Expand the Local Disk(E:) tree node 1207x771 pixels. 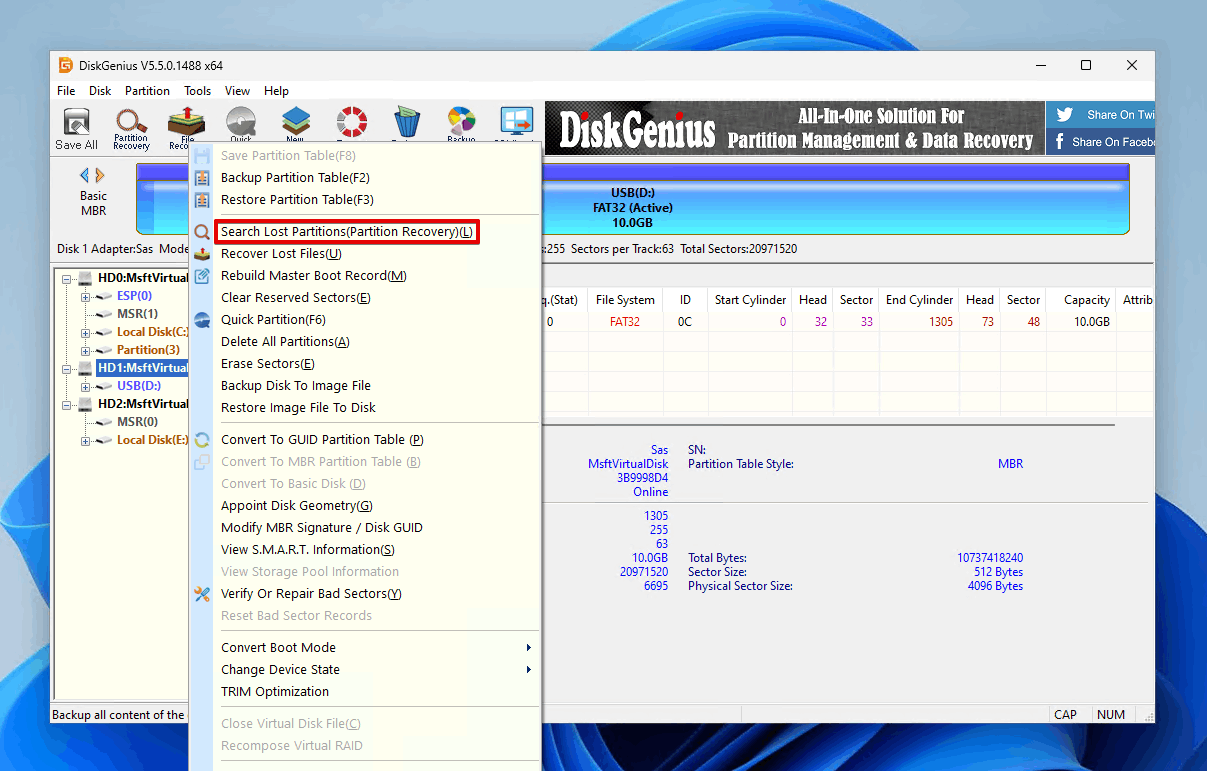[85, 440]
